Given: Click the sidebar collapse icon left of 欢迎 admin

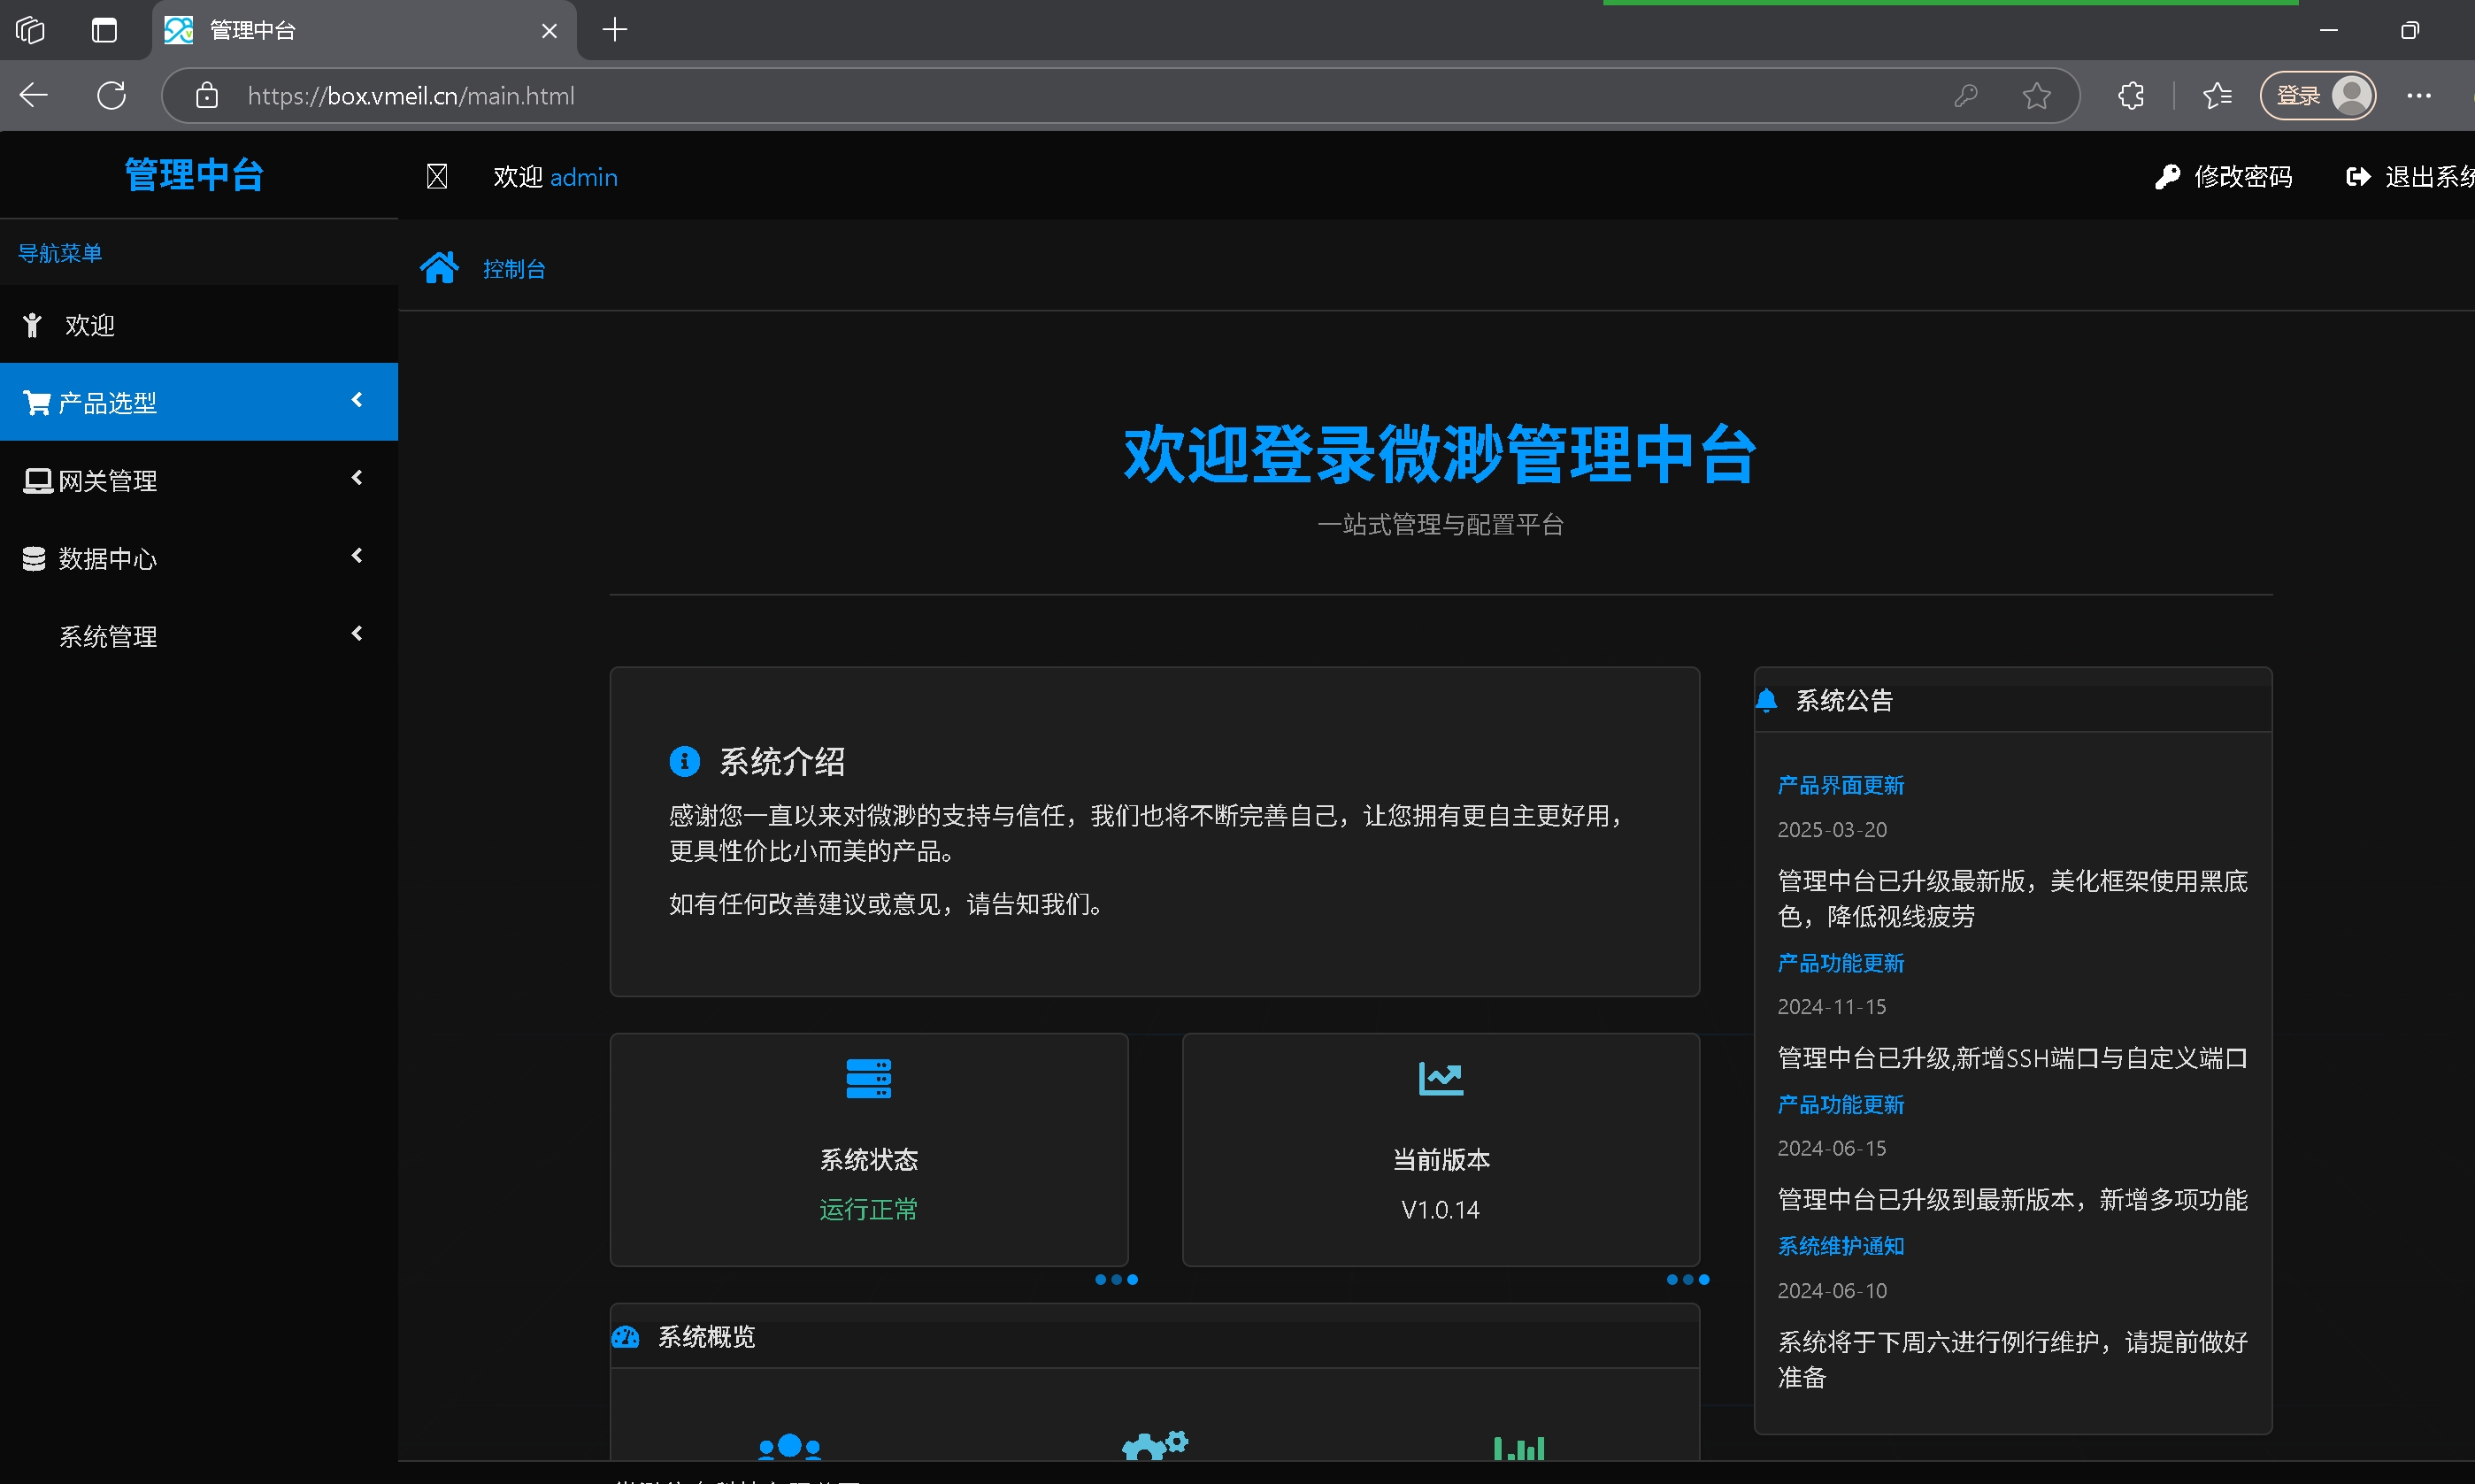Looking at the screenshot, I should pyautogui.click(x=437, y=176).
